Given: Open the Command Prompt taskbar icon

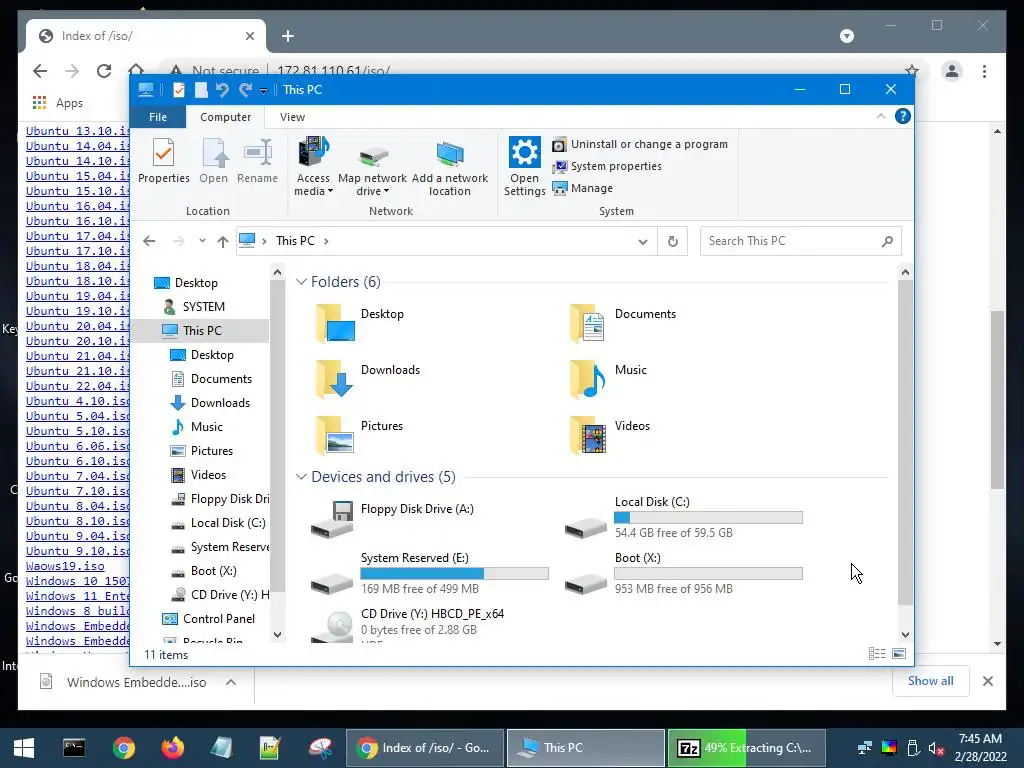Looking at the screenshot, I should coord(74,748).
